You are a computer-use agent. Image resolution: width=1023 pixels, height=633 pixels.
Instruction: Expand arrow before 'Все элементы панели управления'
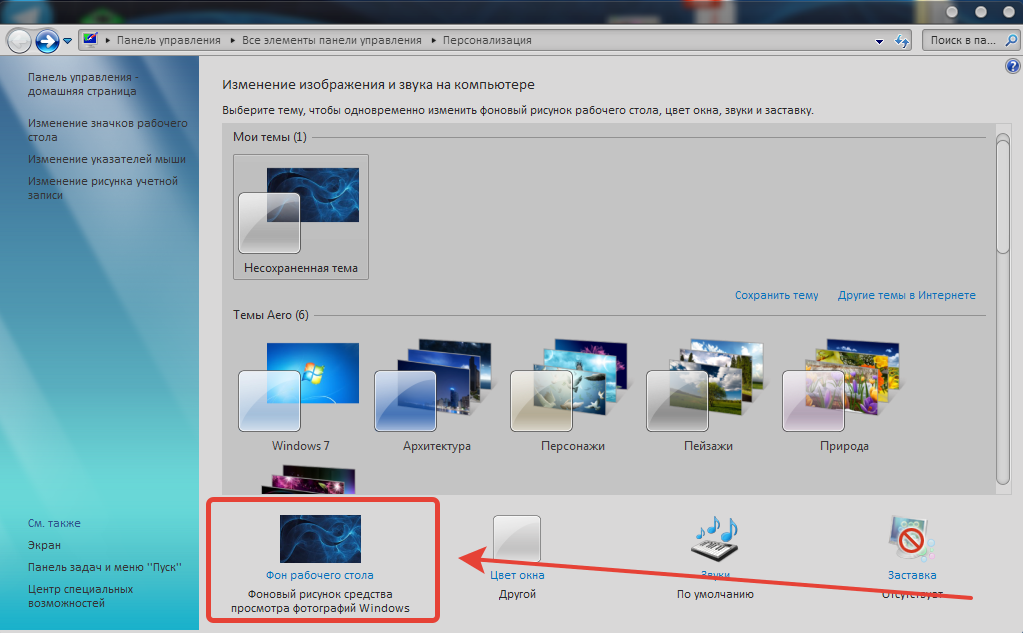[232, 40]
